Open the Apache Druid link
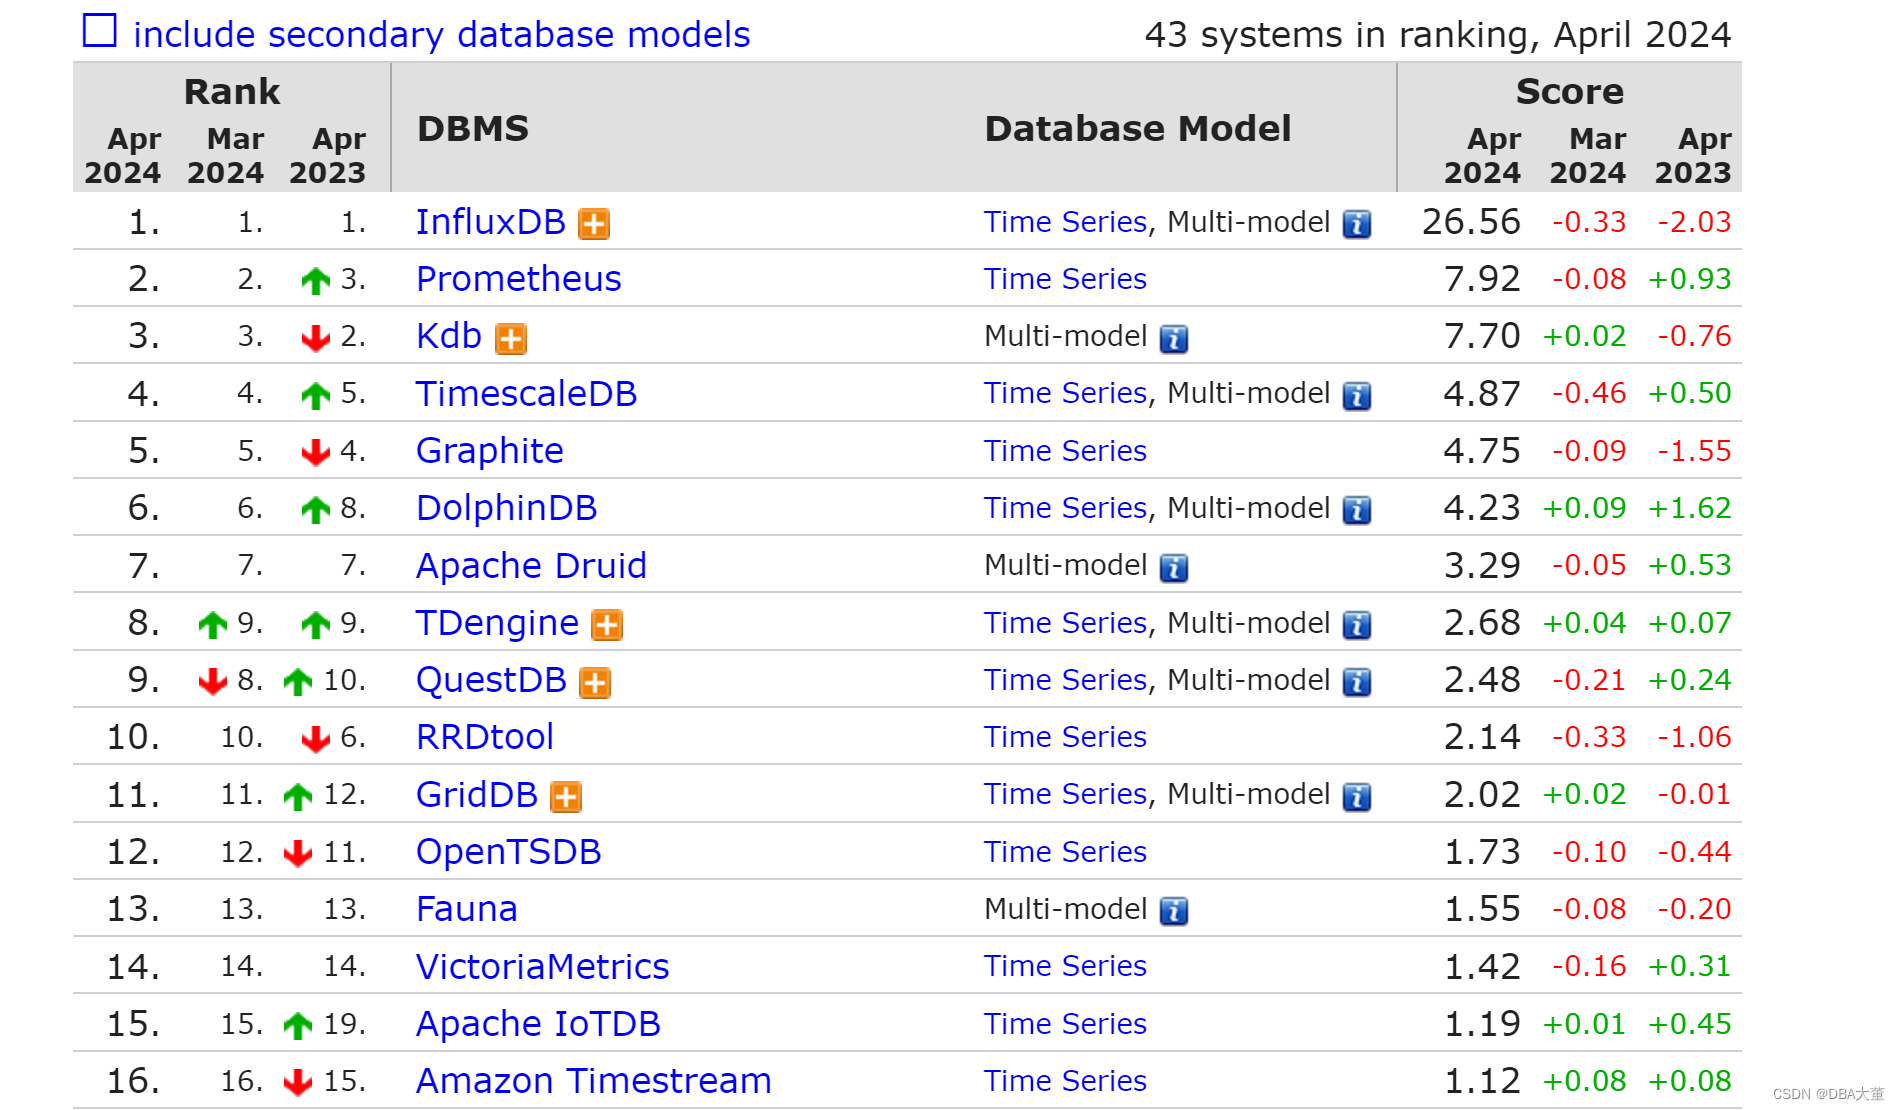1900x1110 pixels. (x=532, y=566)
